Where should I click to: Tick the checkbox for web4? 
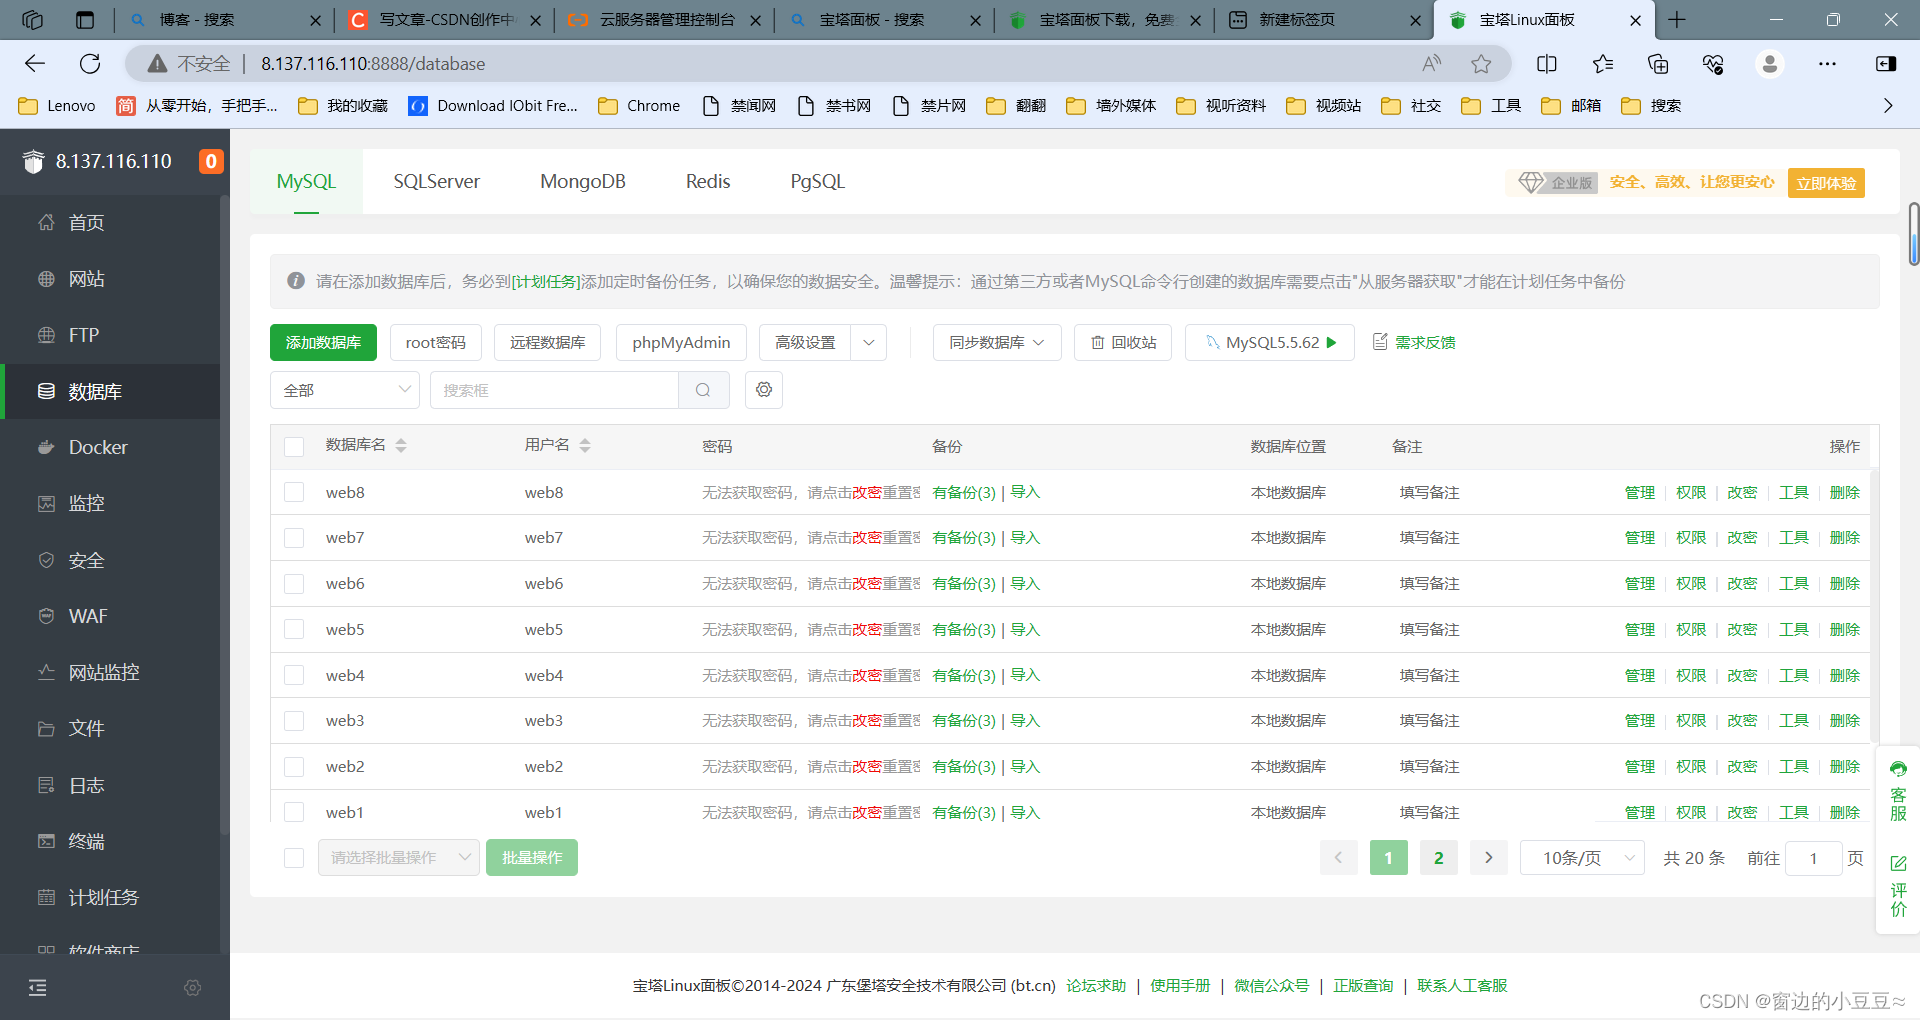294,675
